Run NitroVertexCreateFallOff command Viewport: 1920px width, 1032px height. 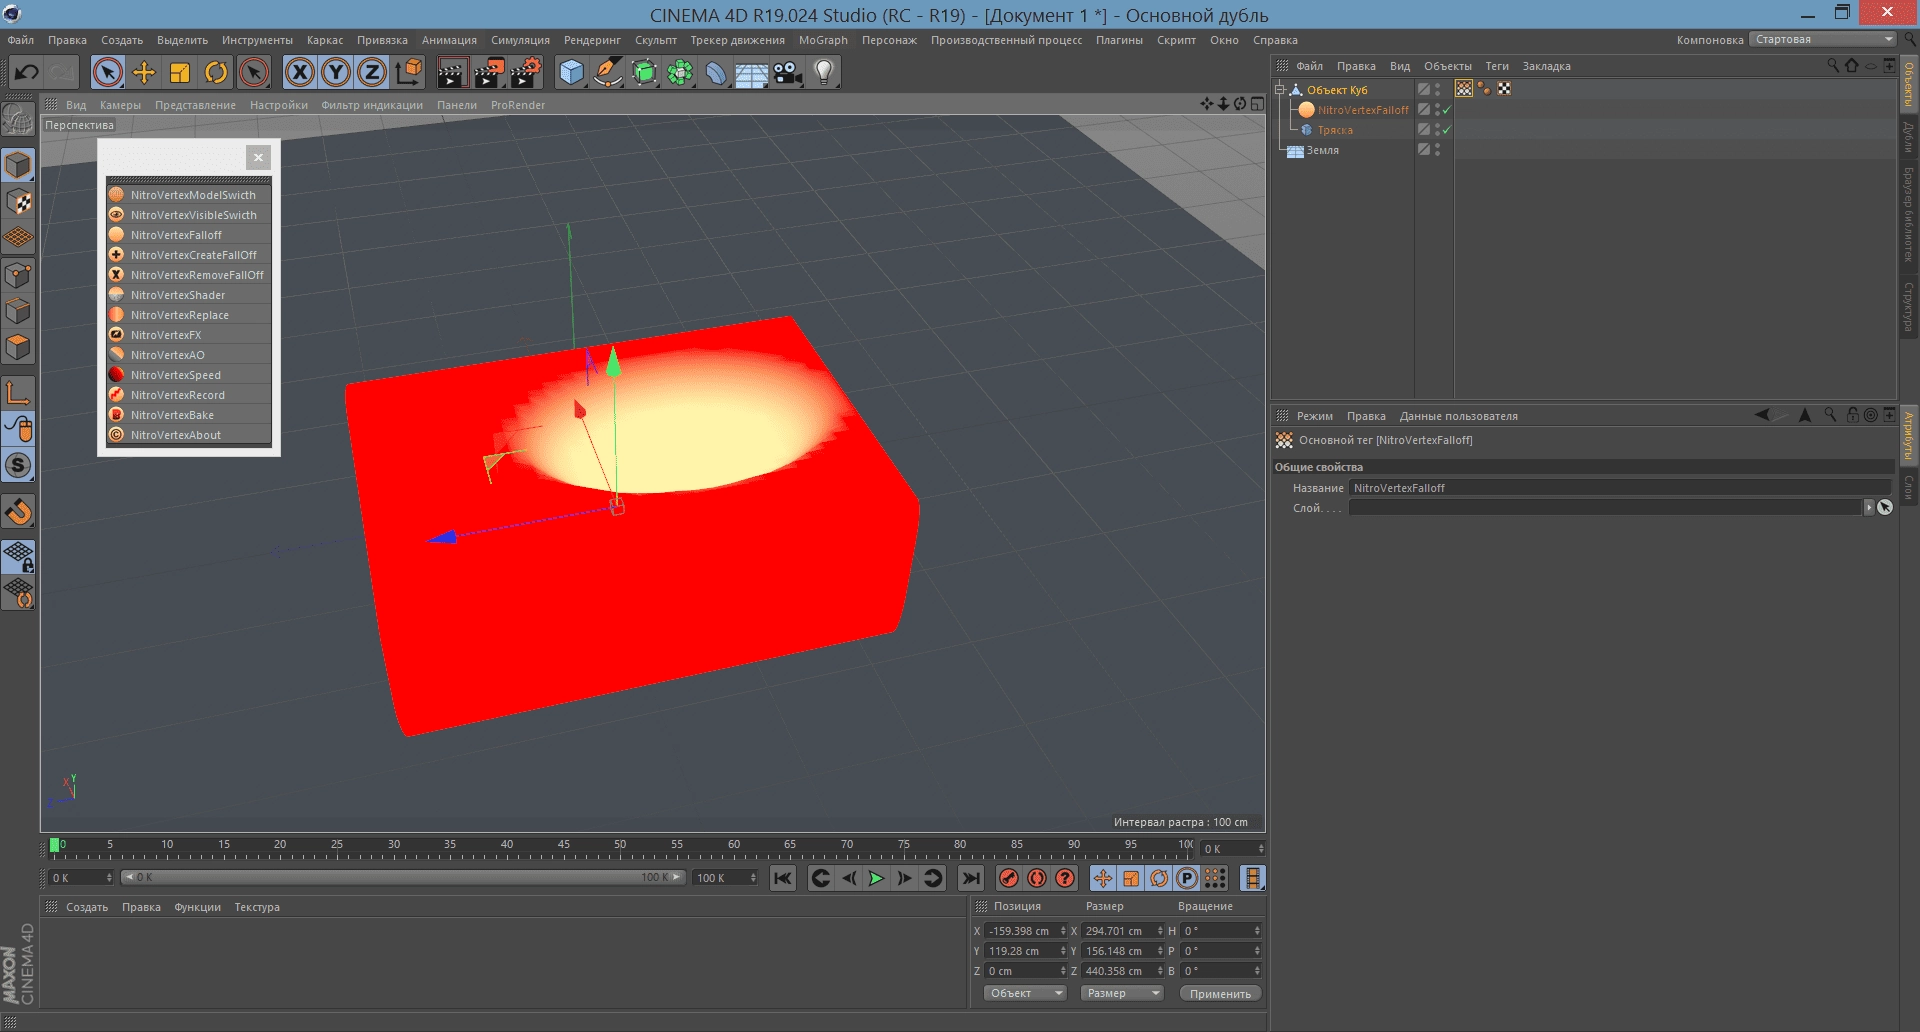tap(189, 255)
